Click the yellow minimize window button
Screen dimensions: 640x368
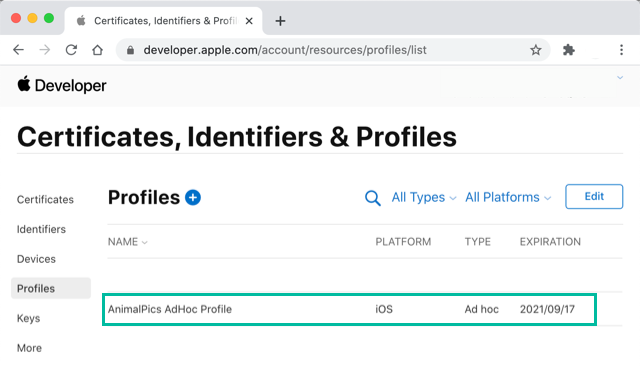32,18
